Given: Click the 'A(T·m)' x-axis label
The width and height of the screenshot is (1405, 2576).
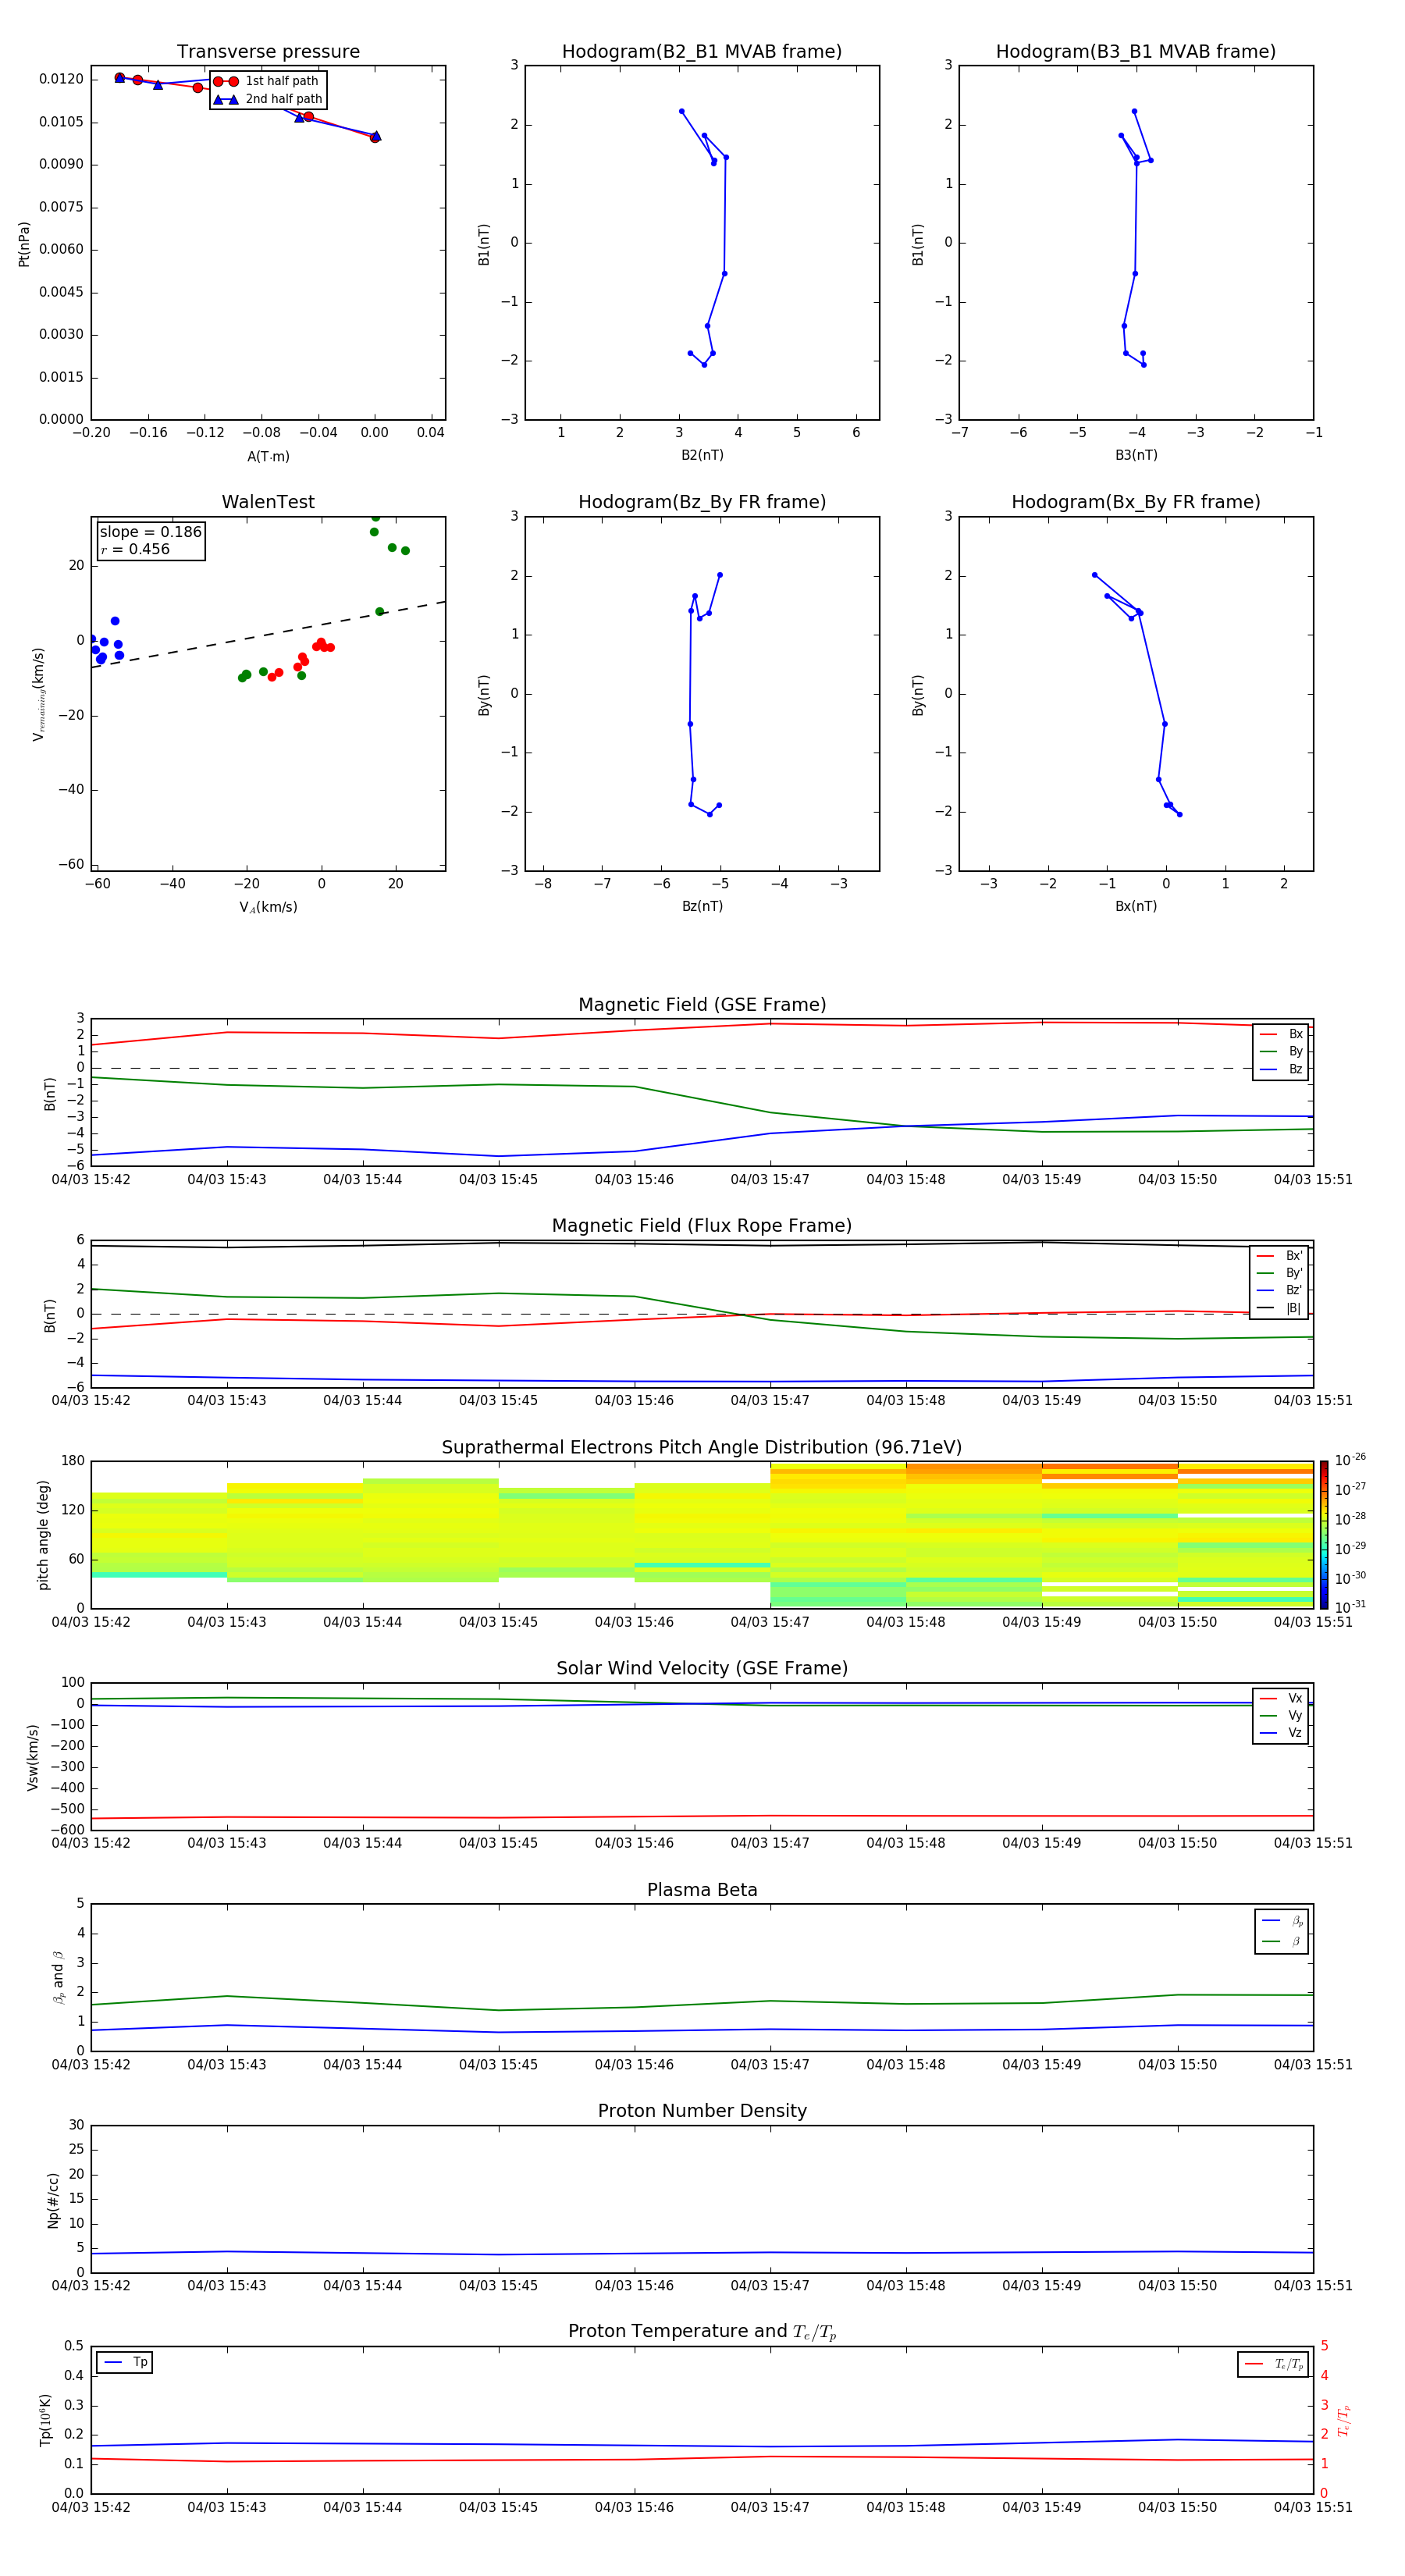Looking at the screenshot, I should 268,456.
